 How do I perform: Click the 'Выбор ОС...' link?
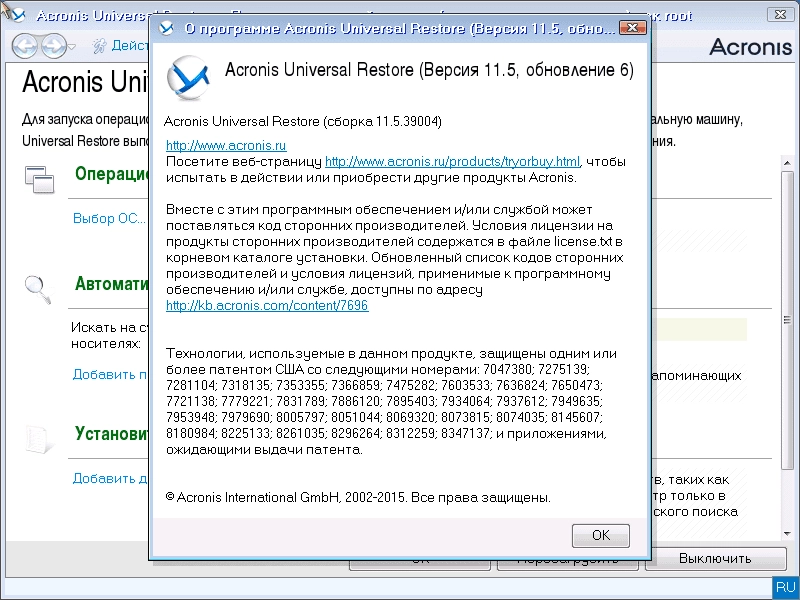click(109, 218)
